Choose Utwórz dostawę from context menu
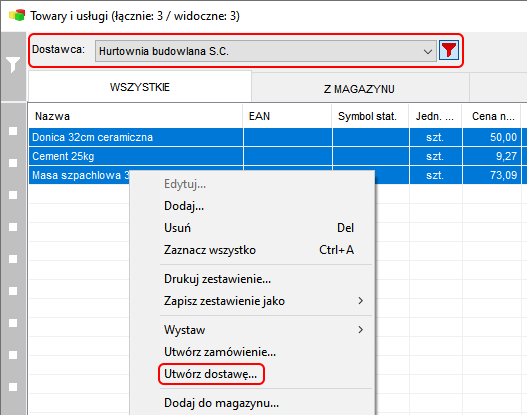This screenshot has width=527, height=415. 210,374
